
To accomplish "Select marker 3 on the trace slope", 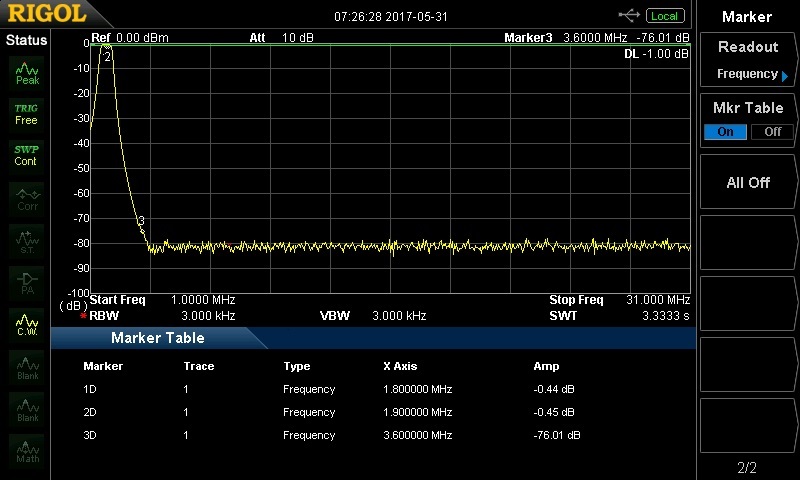I will click(141, 221).
